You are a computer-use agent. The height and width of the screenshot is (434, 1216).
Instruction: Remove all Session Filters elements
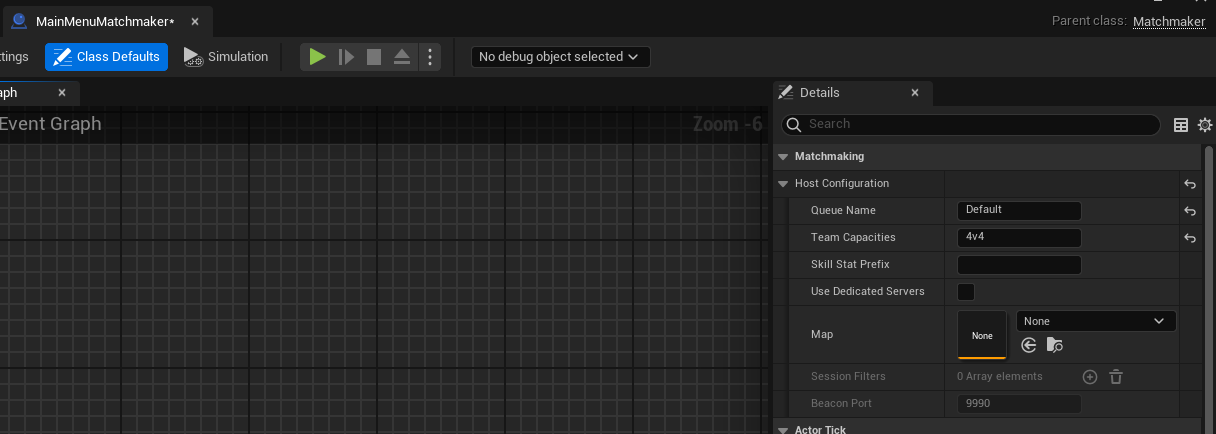pyautogui.click(x=1116, y=377)
